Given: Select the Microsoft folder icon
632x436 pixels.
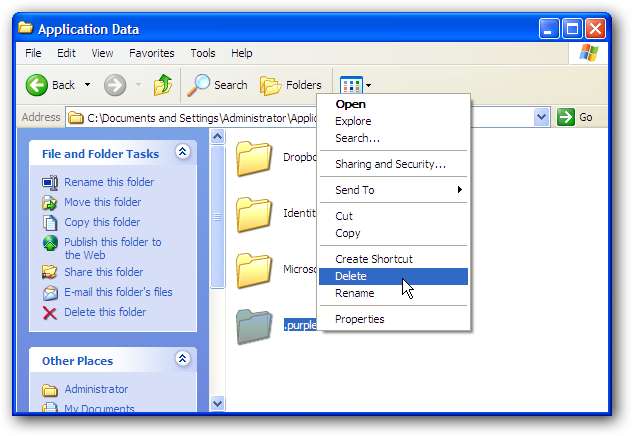Looking at the screenshot, I should pos(254,270).
